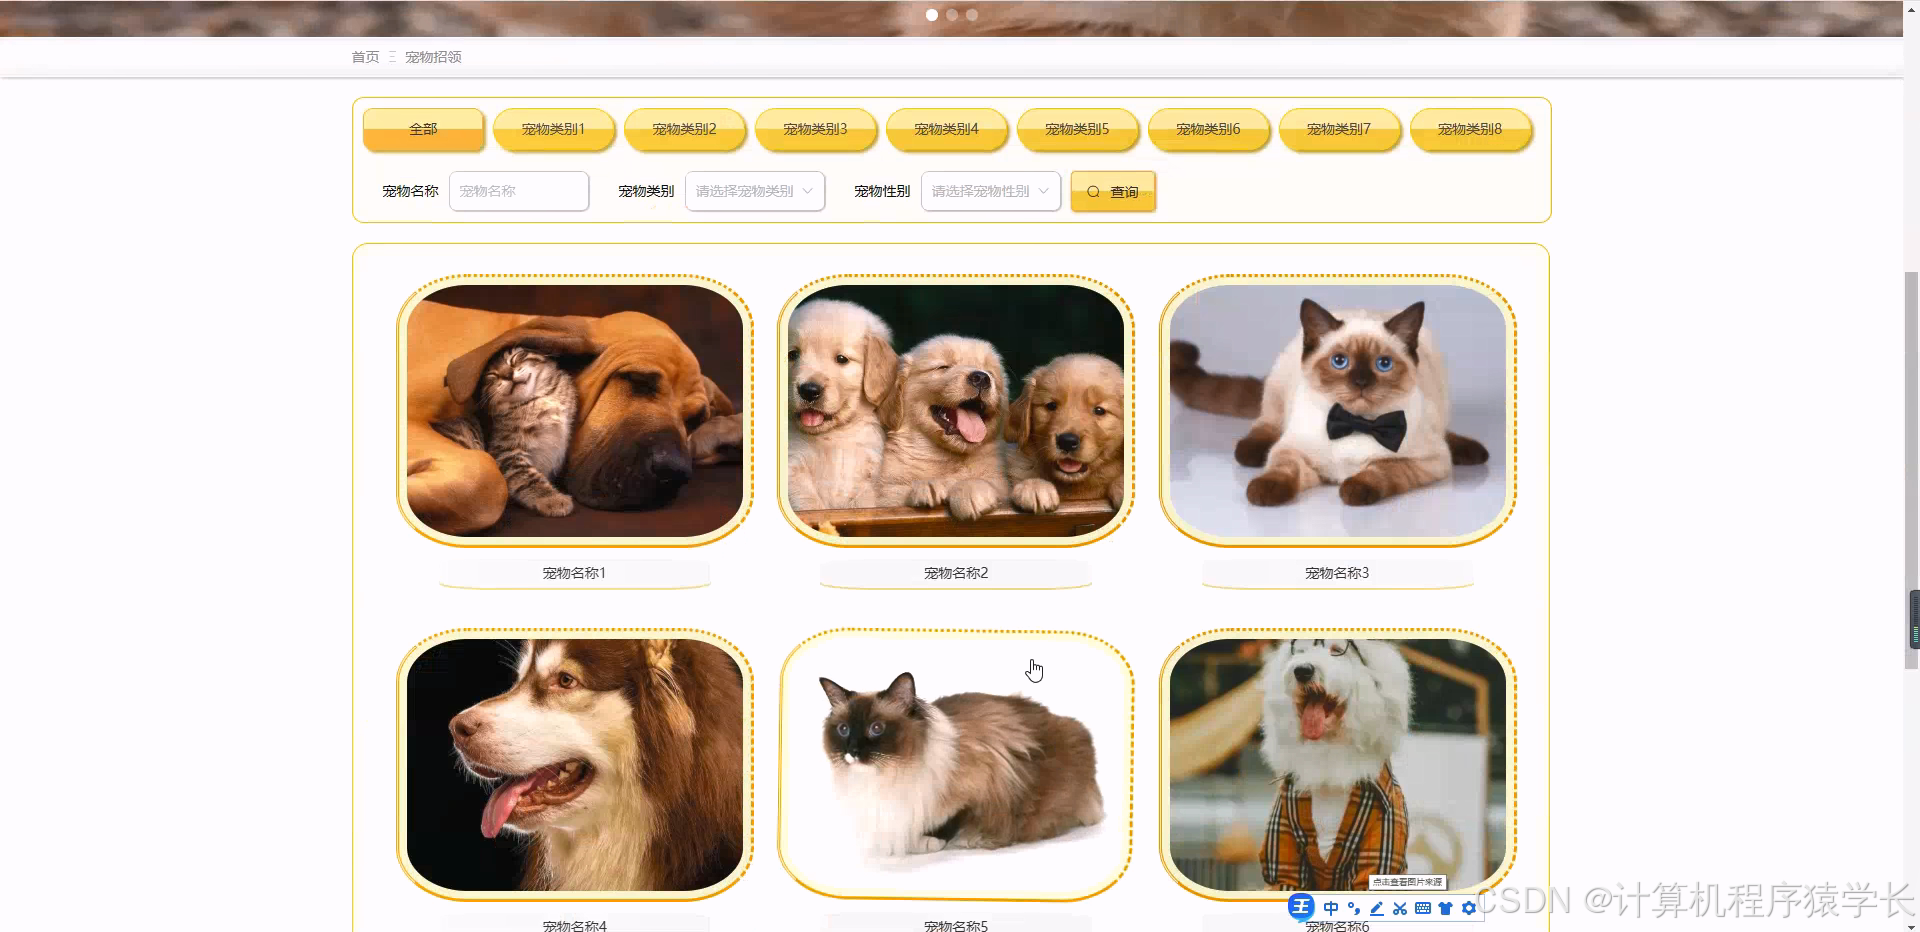Screen dimensions: 1920x932
Task: Click the 宠物名称3 label
Action: 1337,573
